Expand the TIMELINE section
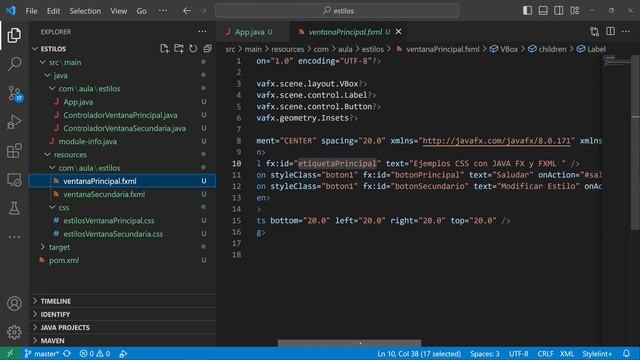640x360 pixels. pos(122,301)
